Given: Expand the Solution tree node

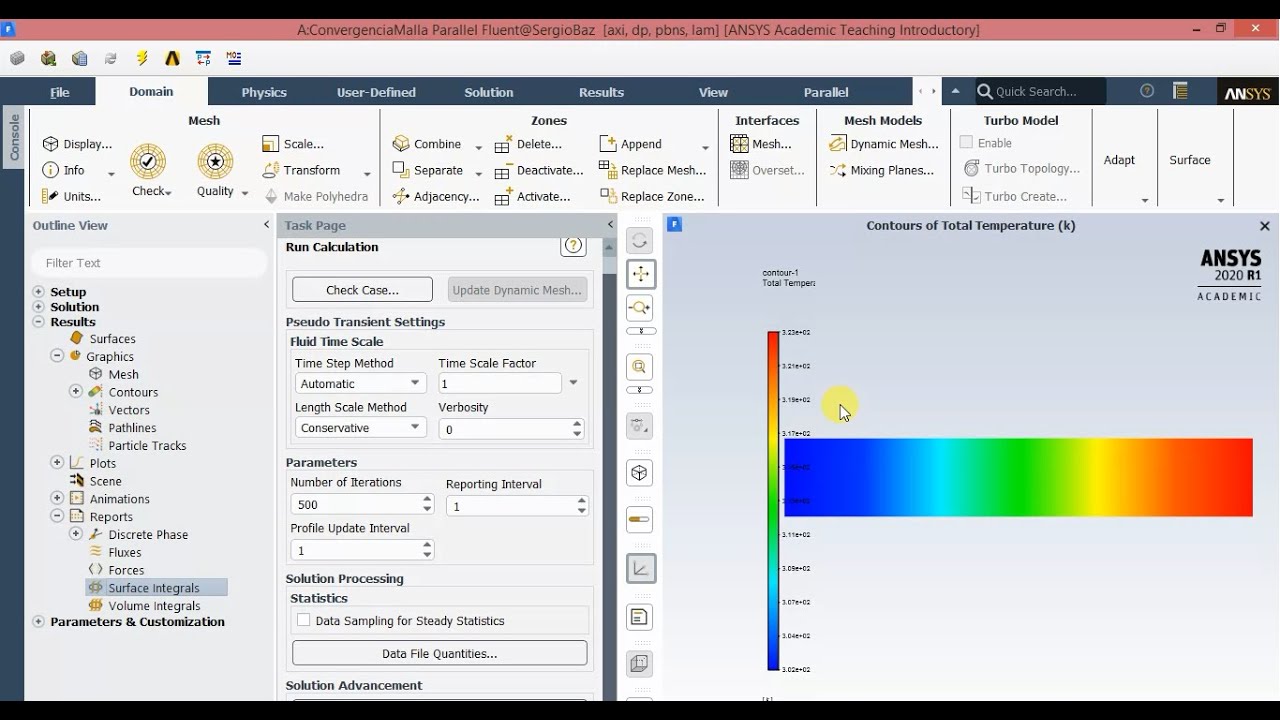Looking at the screenshot, I should tap(38, 307).
